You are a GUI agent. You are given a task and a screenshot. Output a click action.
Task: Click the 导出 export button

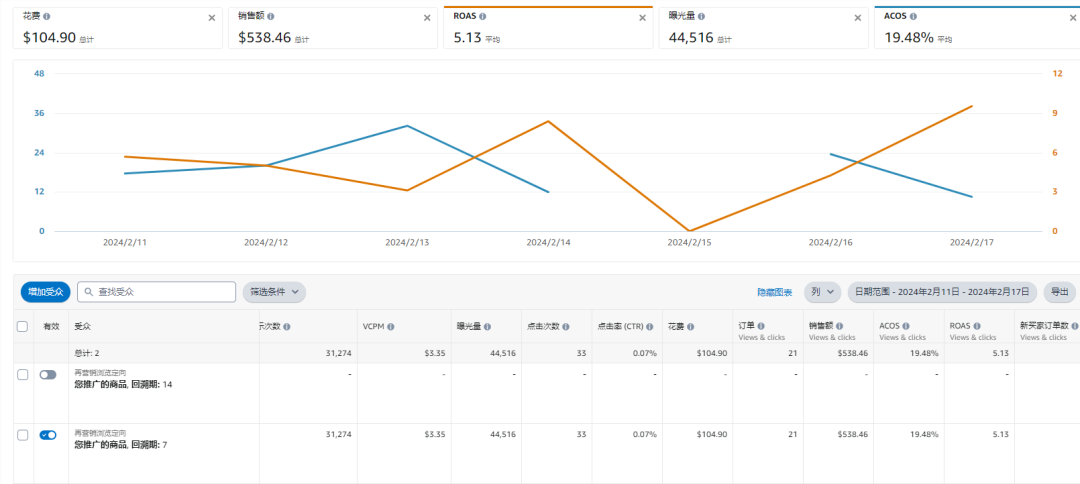tap(1059, 292)
